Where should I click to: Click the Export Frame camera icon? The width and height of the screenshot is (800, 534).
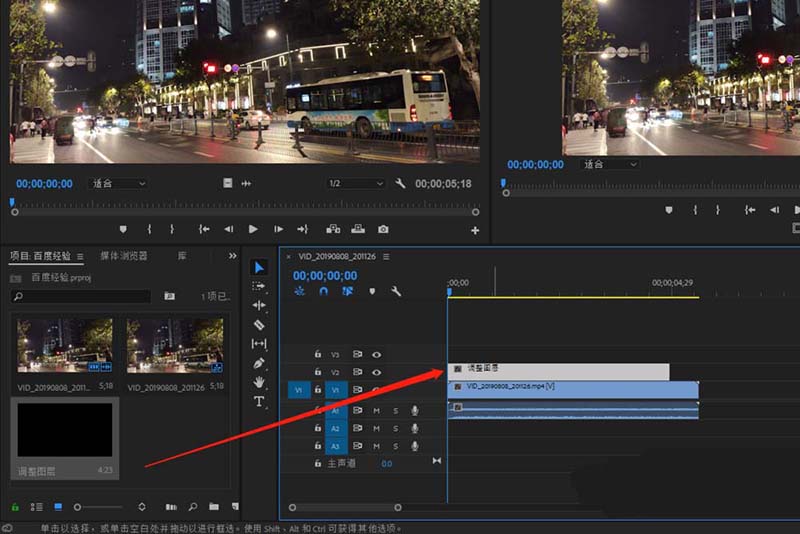tap(385, 229)
